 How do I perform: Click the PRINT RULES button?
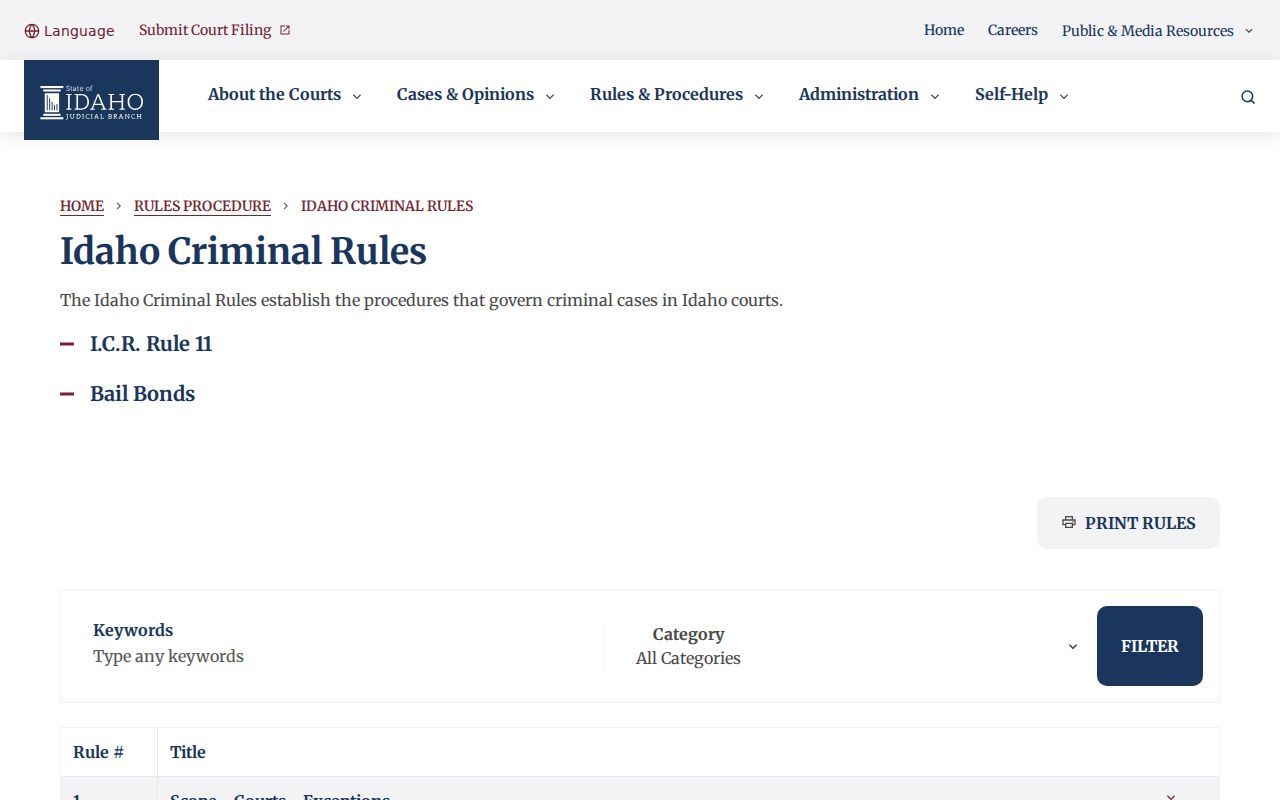1128,523
